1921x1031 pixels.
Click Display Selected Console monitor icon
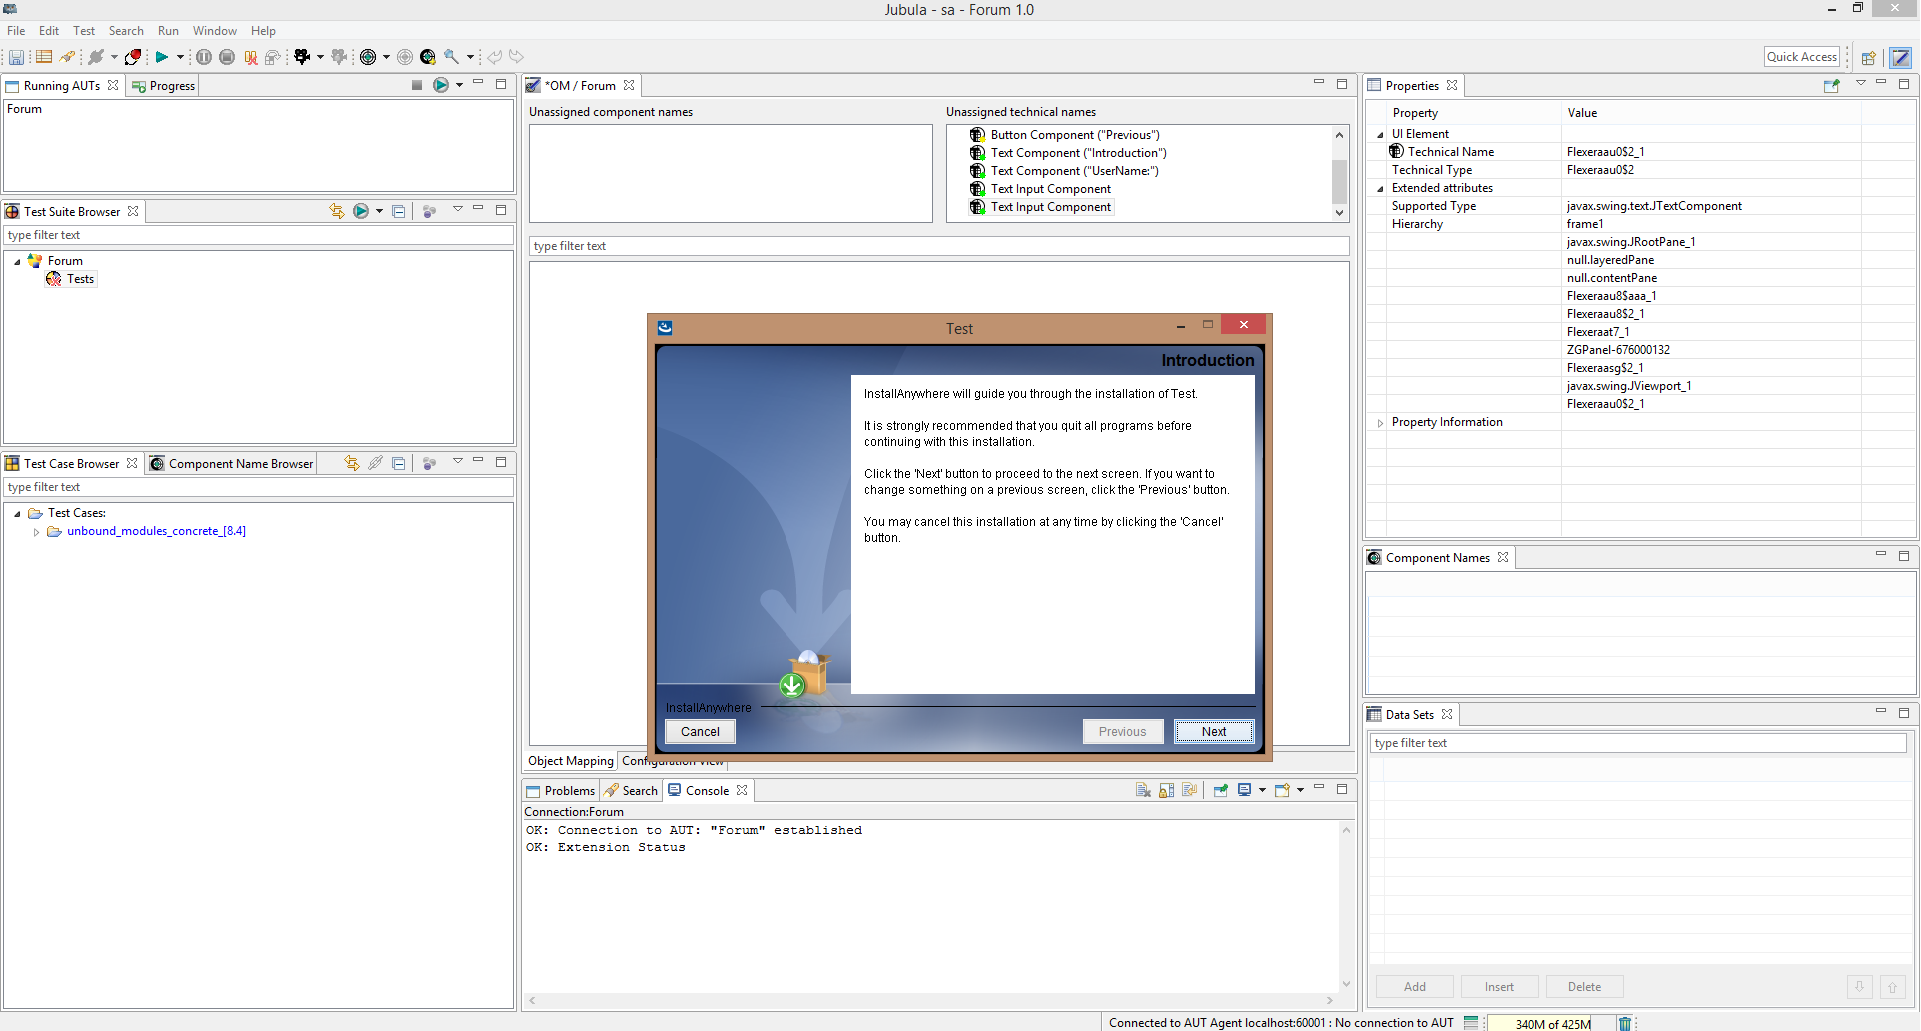pyautogui.click(x=1245, y=790)
